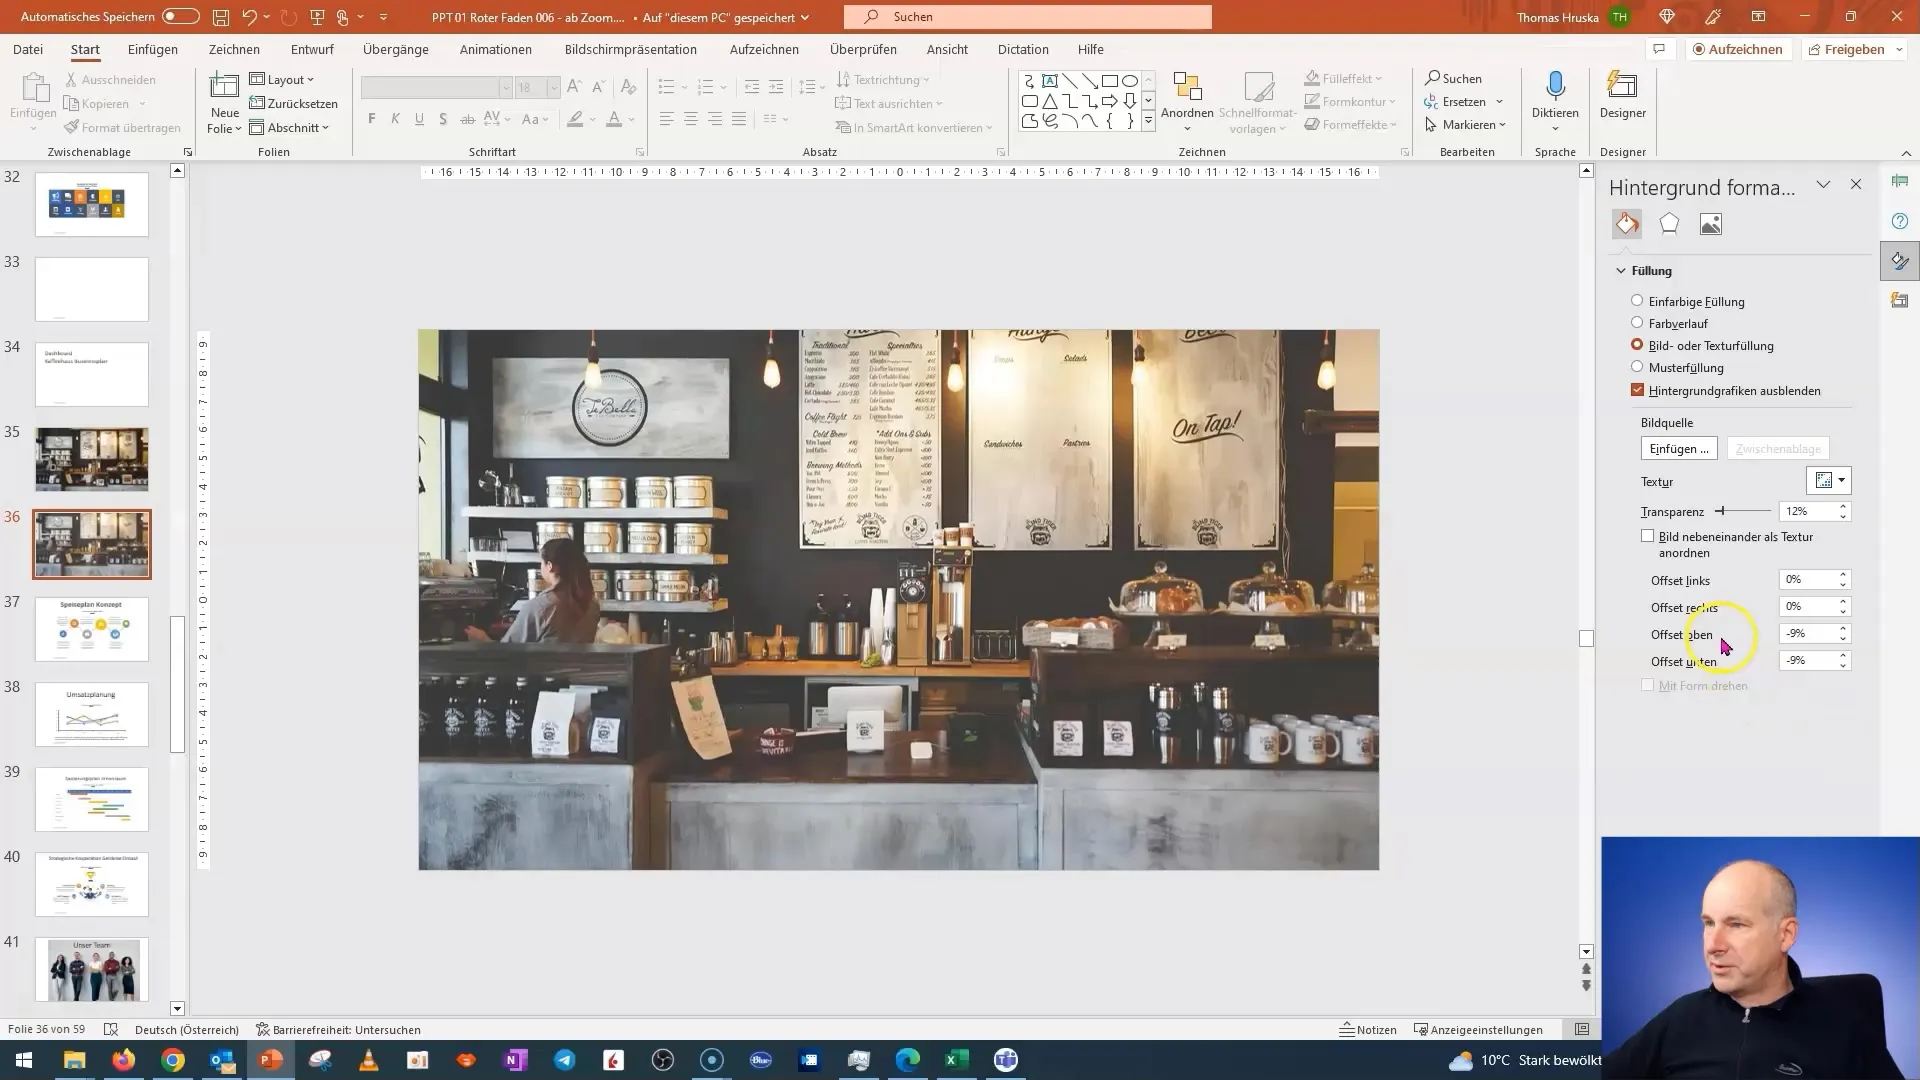Insert a bulleted list

[x=666, y=88]
